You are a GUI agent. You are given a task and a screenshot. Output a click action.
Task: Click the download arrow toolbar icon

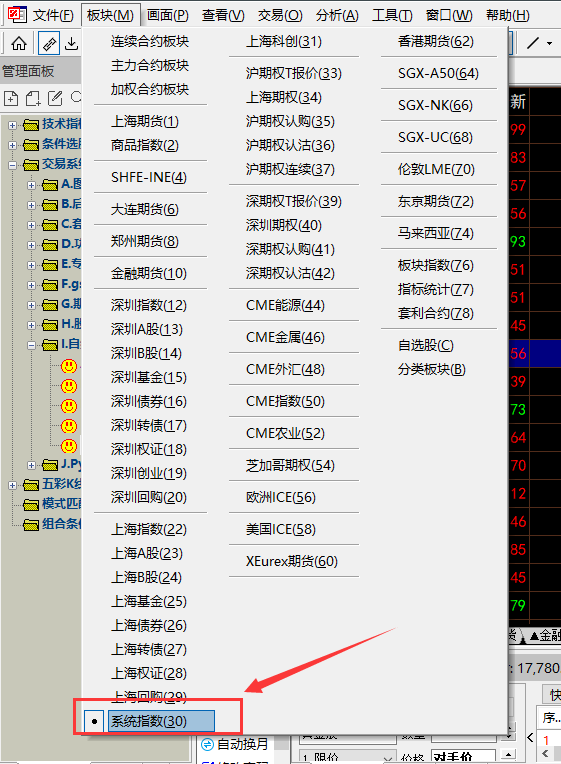(72, 44)
